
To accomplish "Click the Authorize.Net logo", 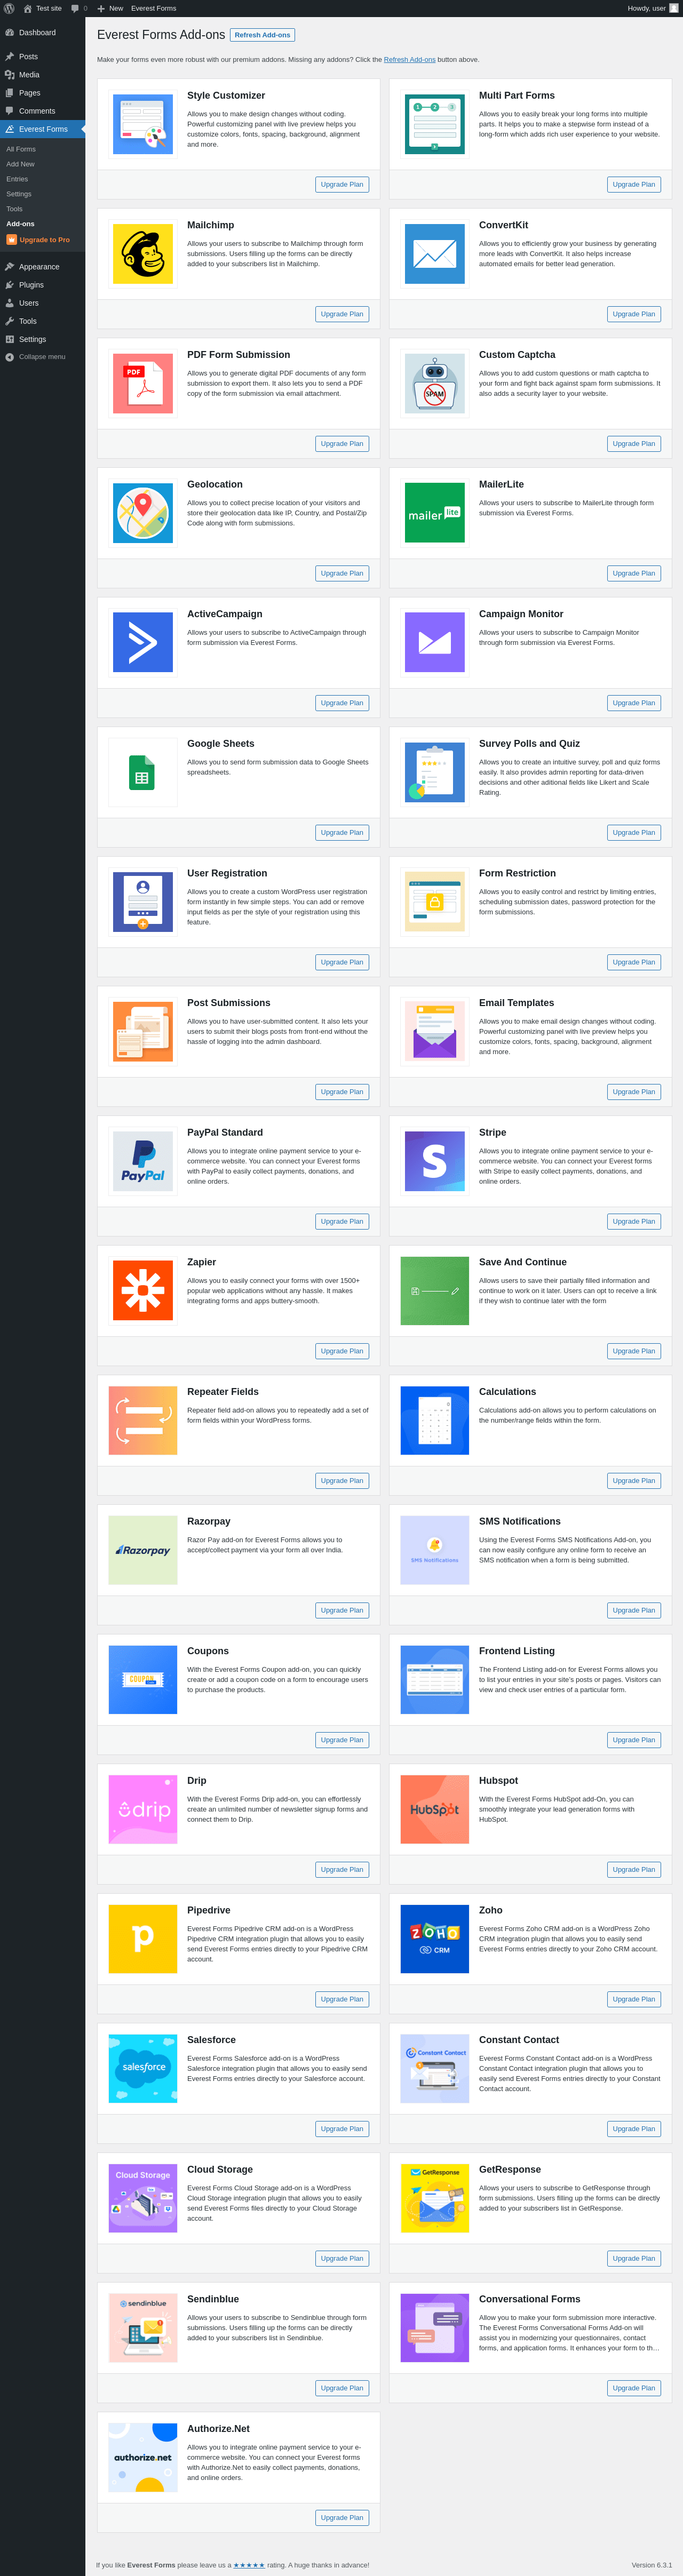I will (143, 2457).
